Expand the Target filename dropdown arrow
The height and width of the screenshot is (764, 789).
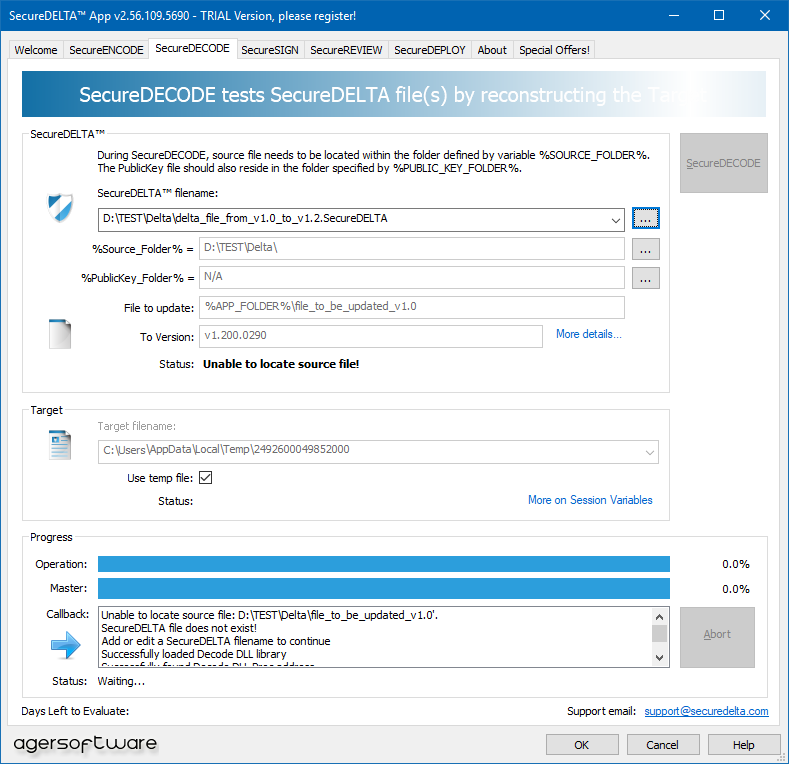[x=650, y=452]
